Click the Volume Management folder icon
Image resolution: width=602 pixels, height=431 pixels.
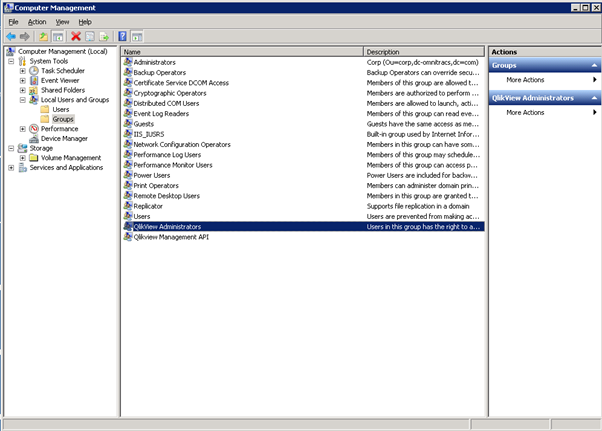tap(34, 158)
